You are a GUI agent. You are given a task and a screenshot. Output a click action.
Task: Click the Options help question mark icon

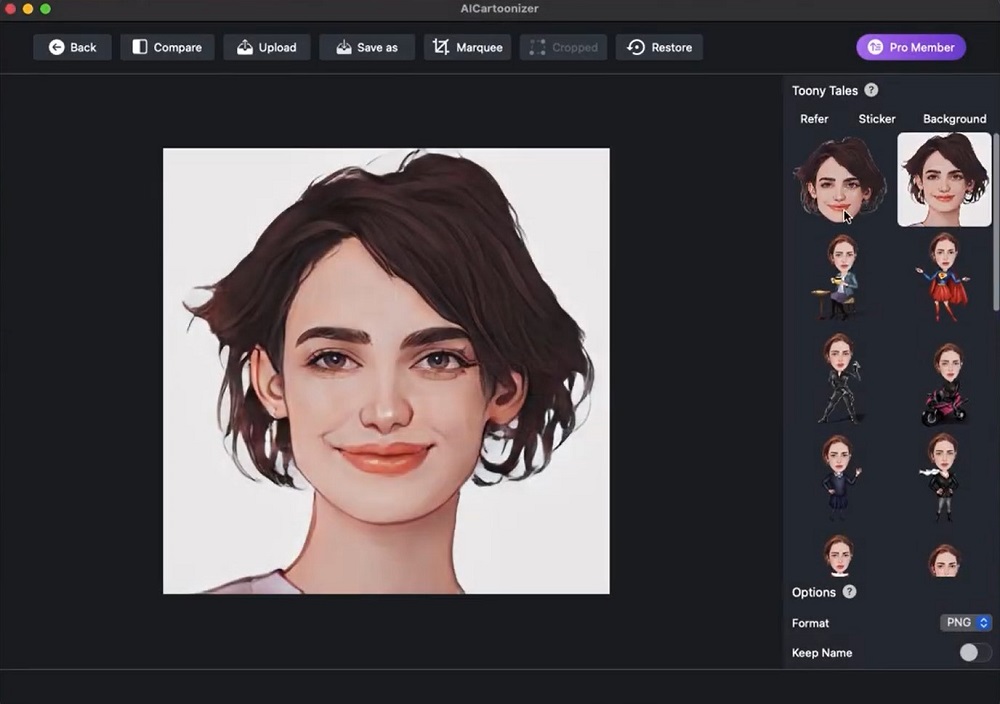pos(848,591)
